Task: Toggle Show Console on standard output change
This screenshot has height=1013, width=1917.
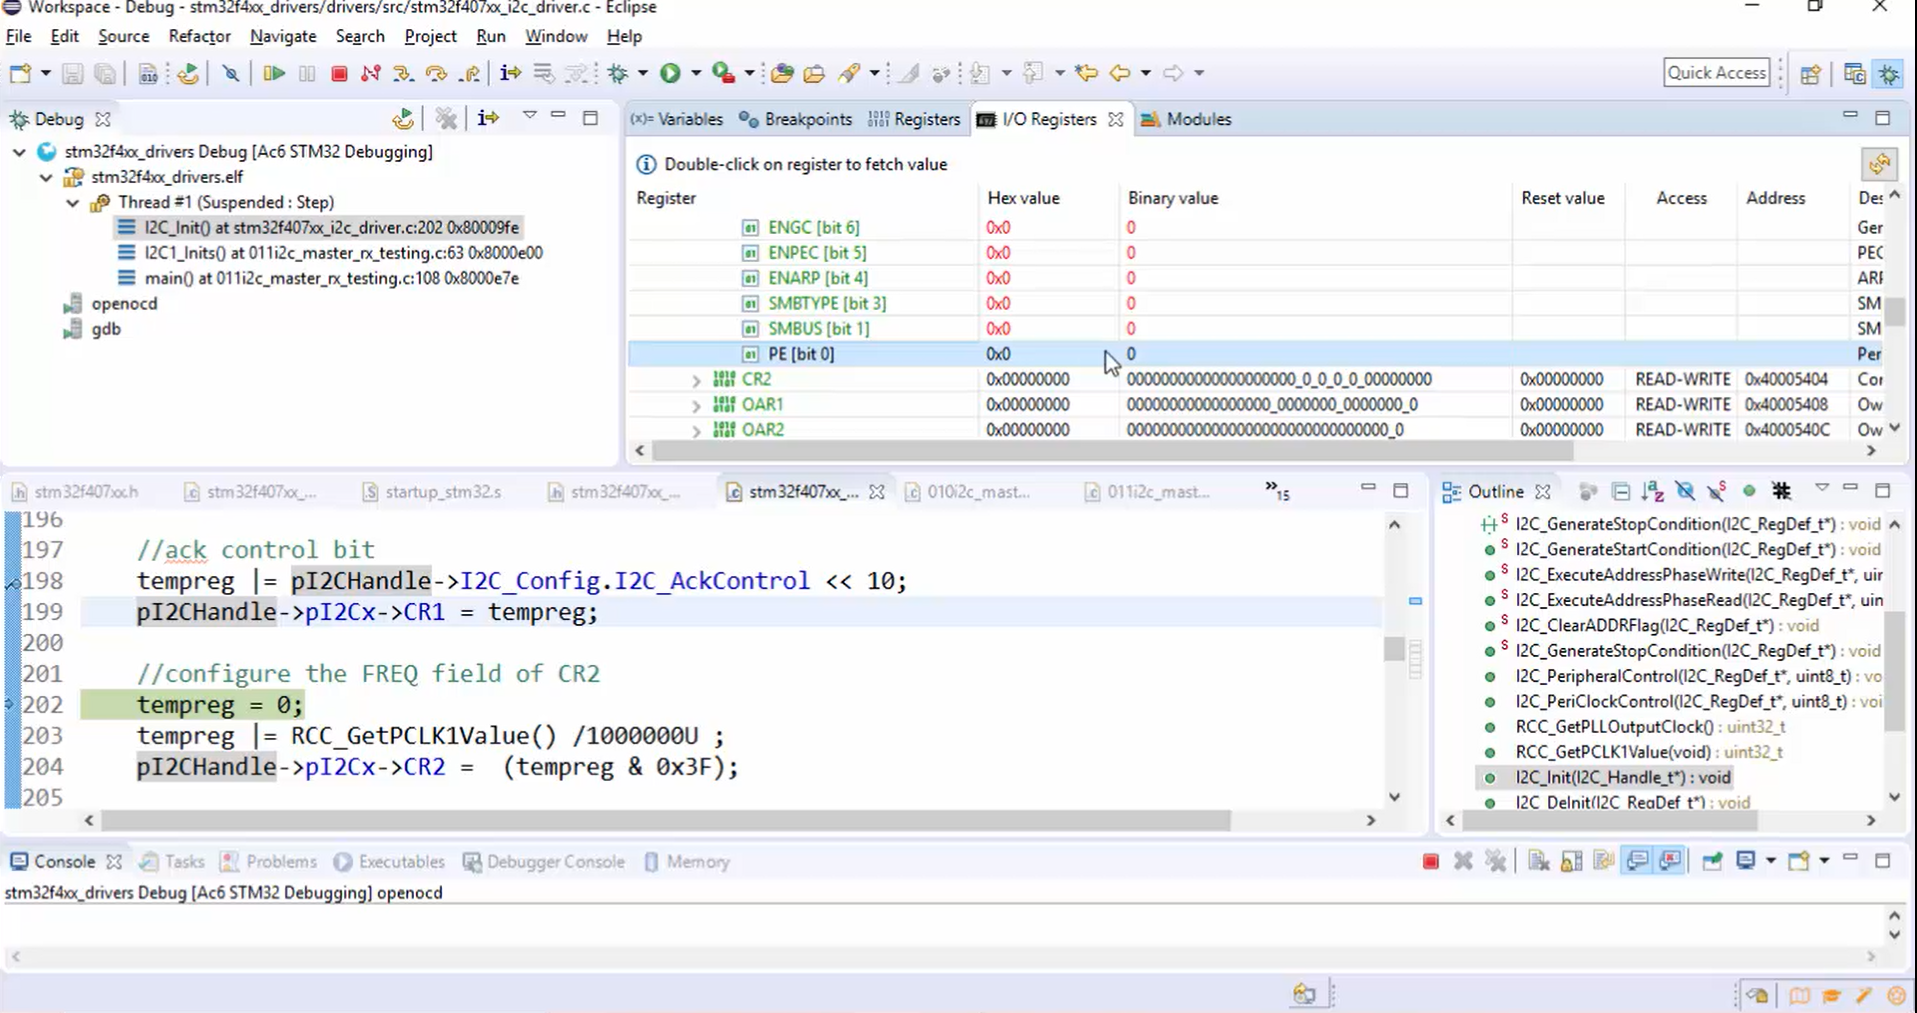Action: [1637, 861]
